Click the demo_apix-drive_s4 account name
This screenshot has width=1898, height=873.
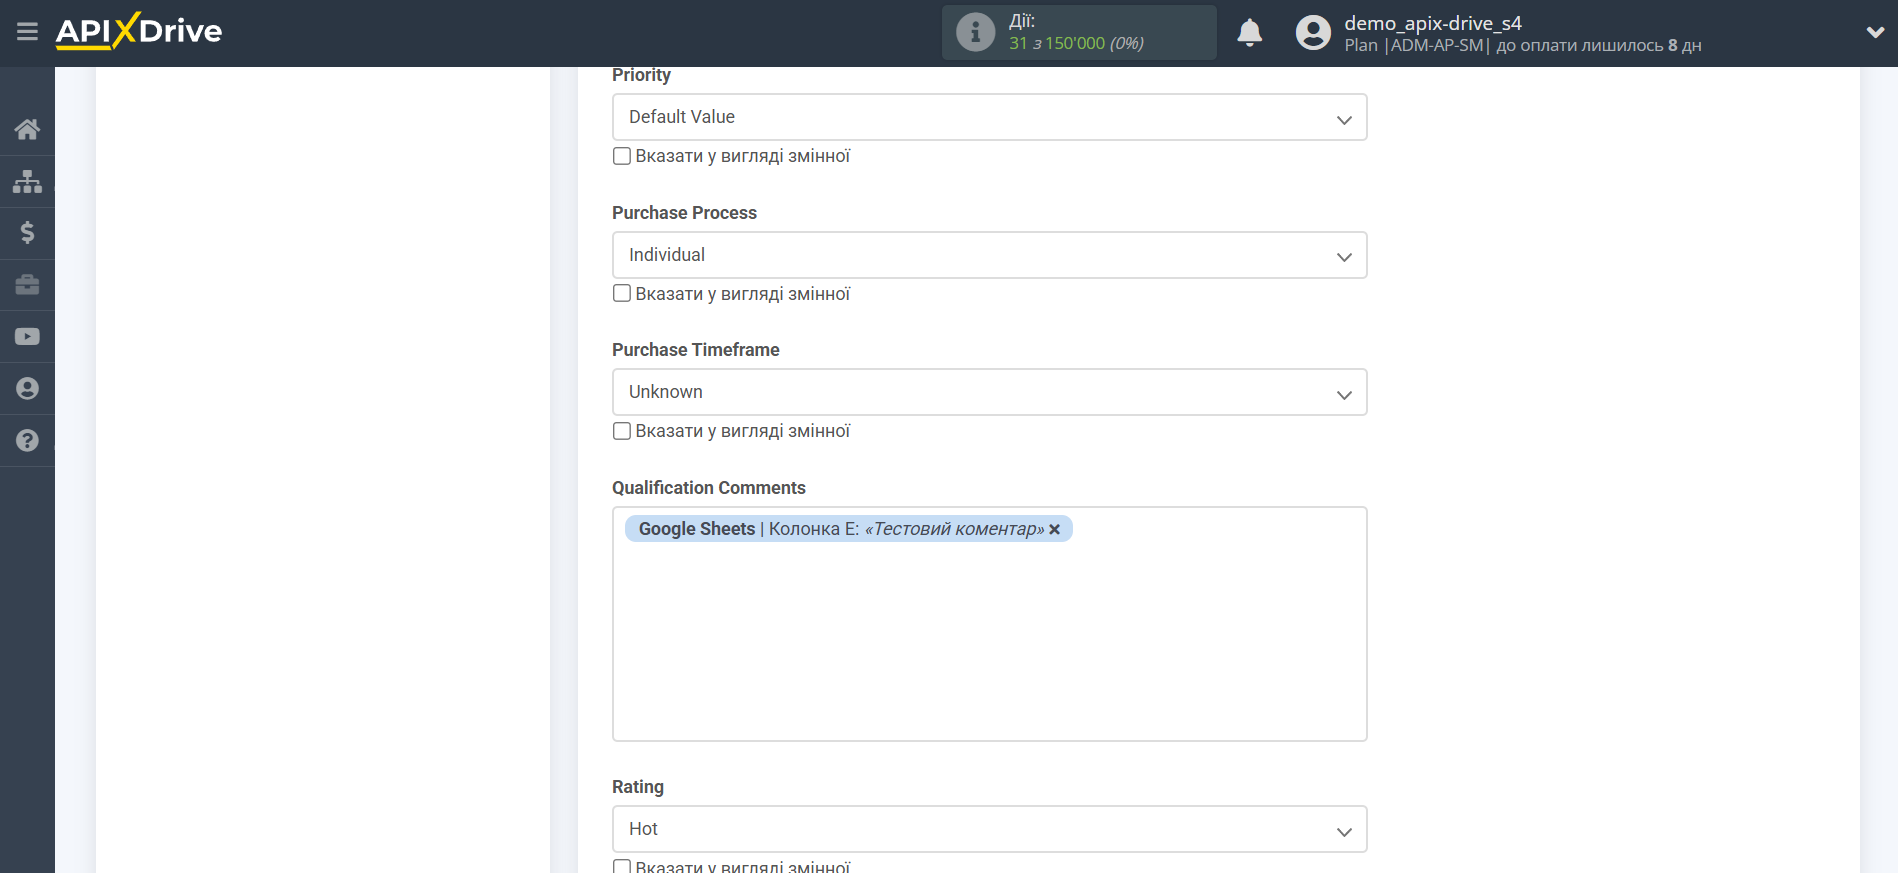pos(1432,23)
